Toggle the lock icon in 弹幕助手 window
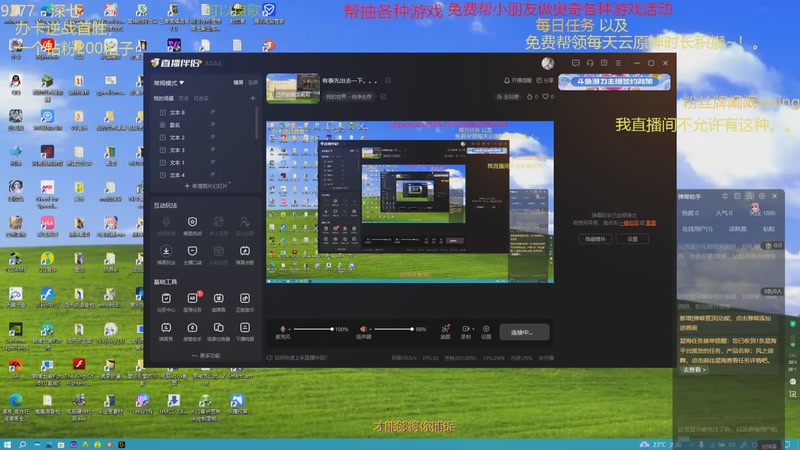 749,196
